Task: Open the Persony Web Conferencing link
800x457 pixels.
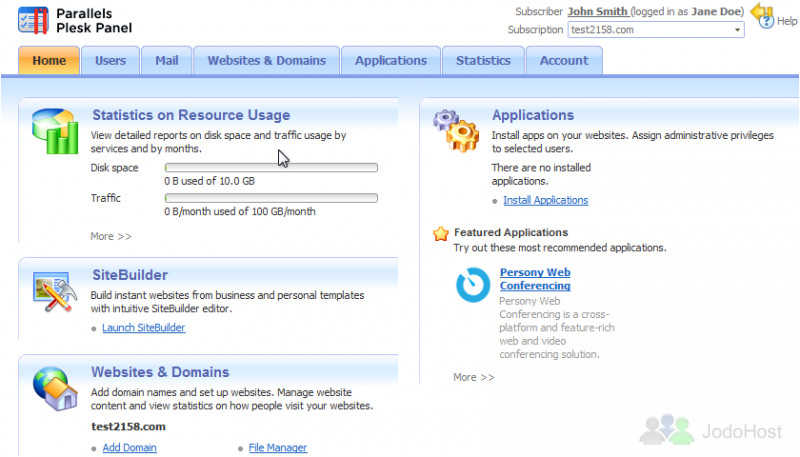Action: click(x=535, y=279)
